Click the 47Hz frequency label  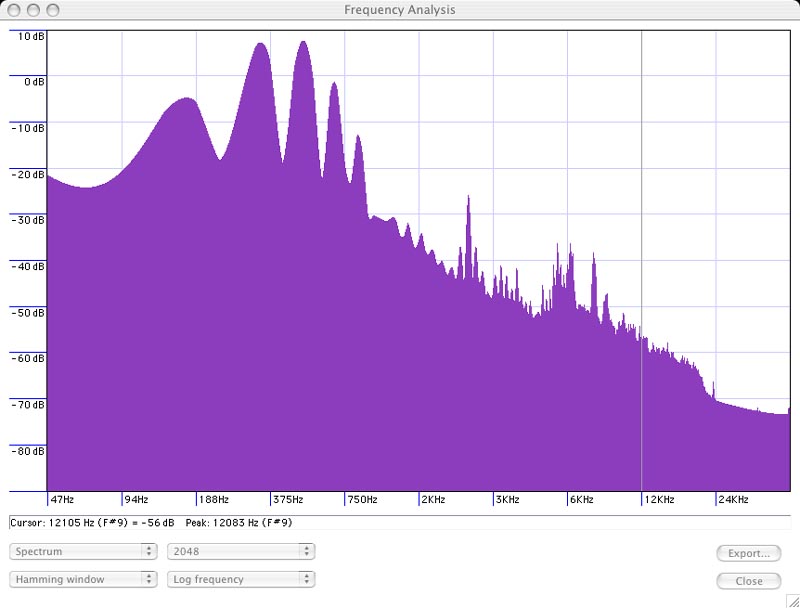click(x=62, y=500)
